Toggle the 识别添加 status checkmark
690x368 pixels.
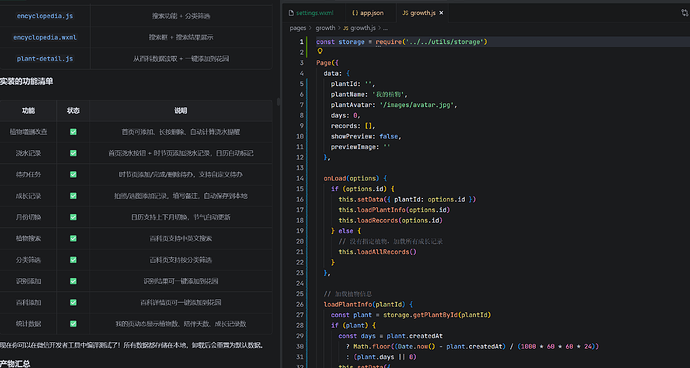[x=73, y=281]
